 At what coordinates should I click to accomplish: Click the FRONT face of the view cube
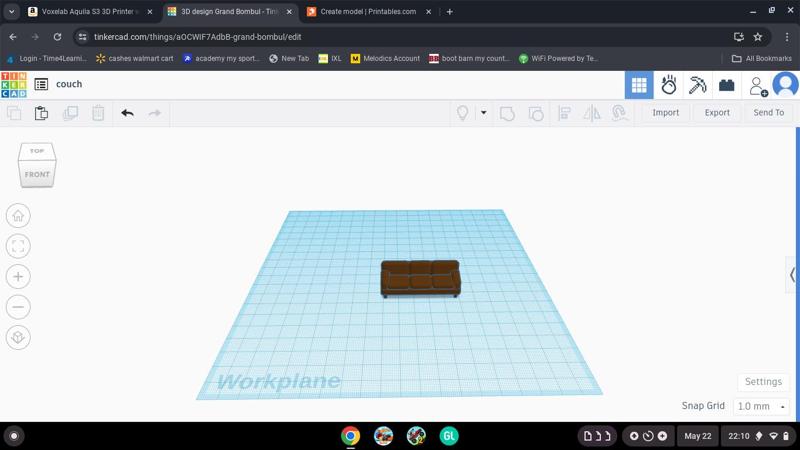click(x=37, y=174)
